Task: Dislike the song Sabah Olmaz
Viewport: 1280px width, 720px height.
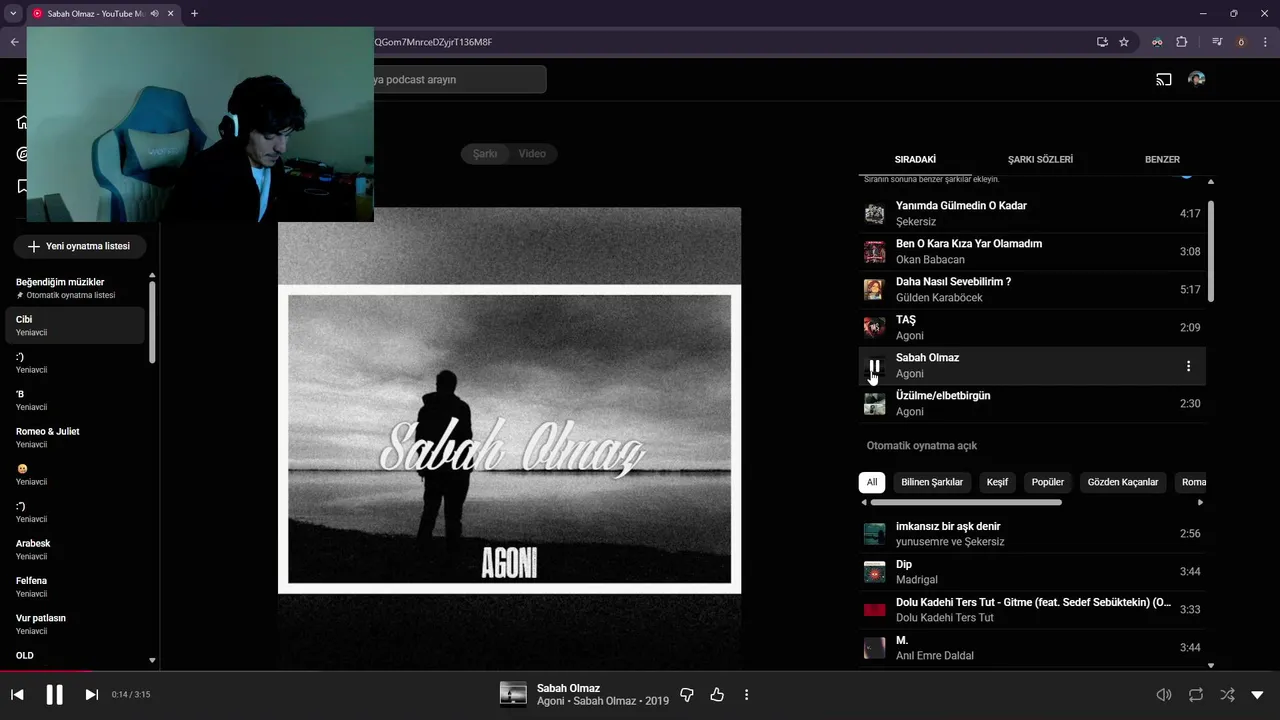Action: (687, 694)
